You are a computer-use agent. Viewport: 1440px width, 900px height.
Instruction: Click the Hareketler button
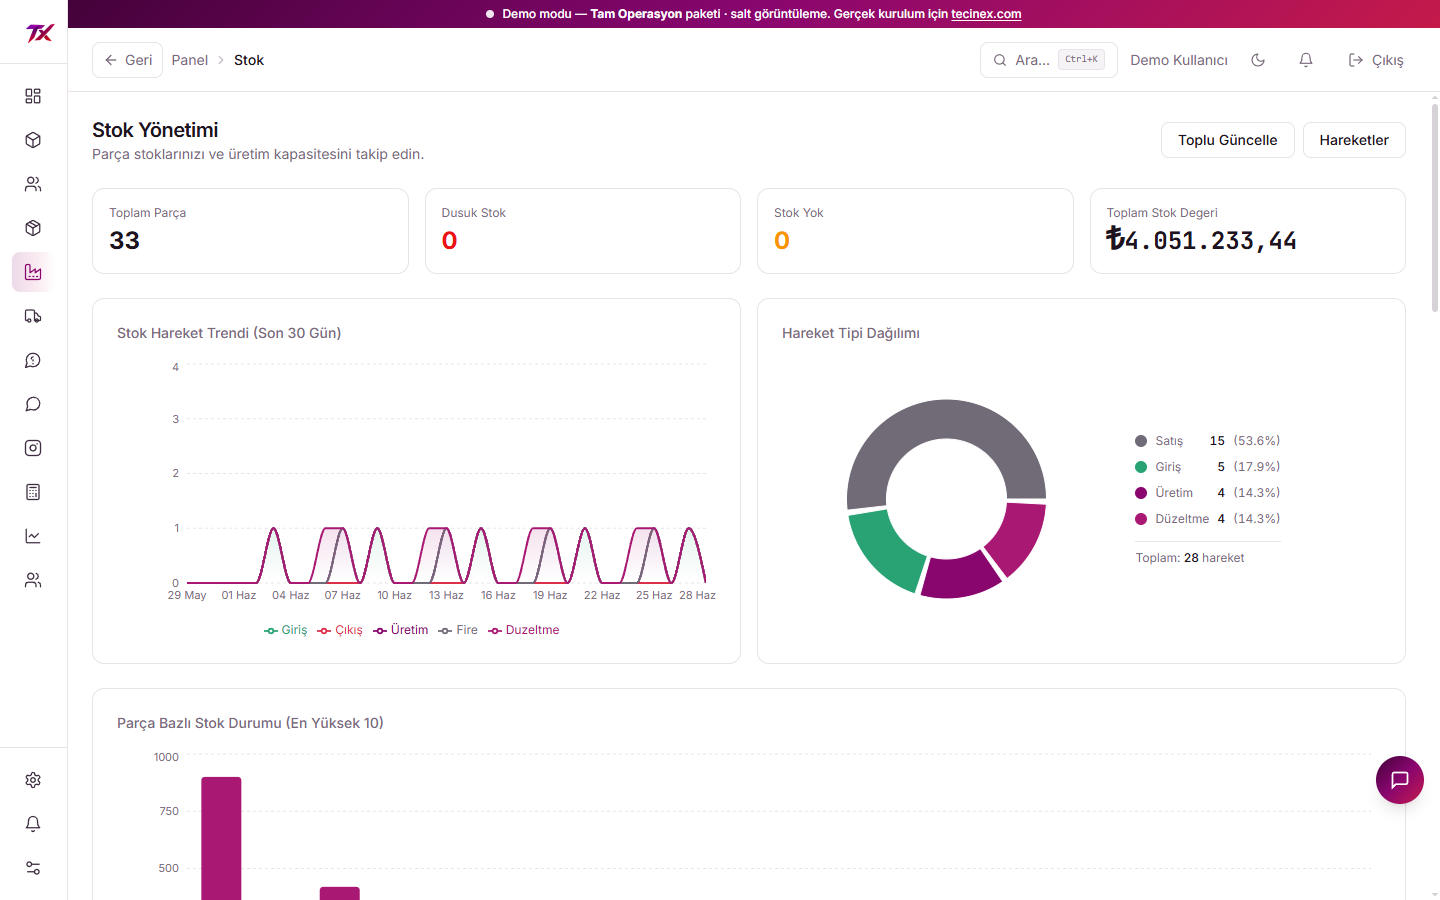tap(1354, 140)
